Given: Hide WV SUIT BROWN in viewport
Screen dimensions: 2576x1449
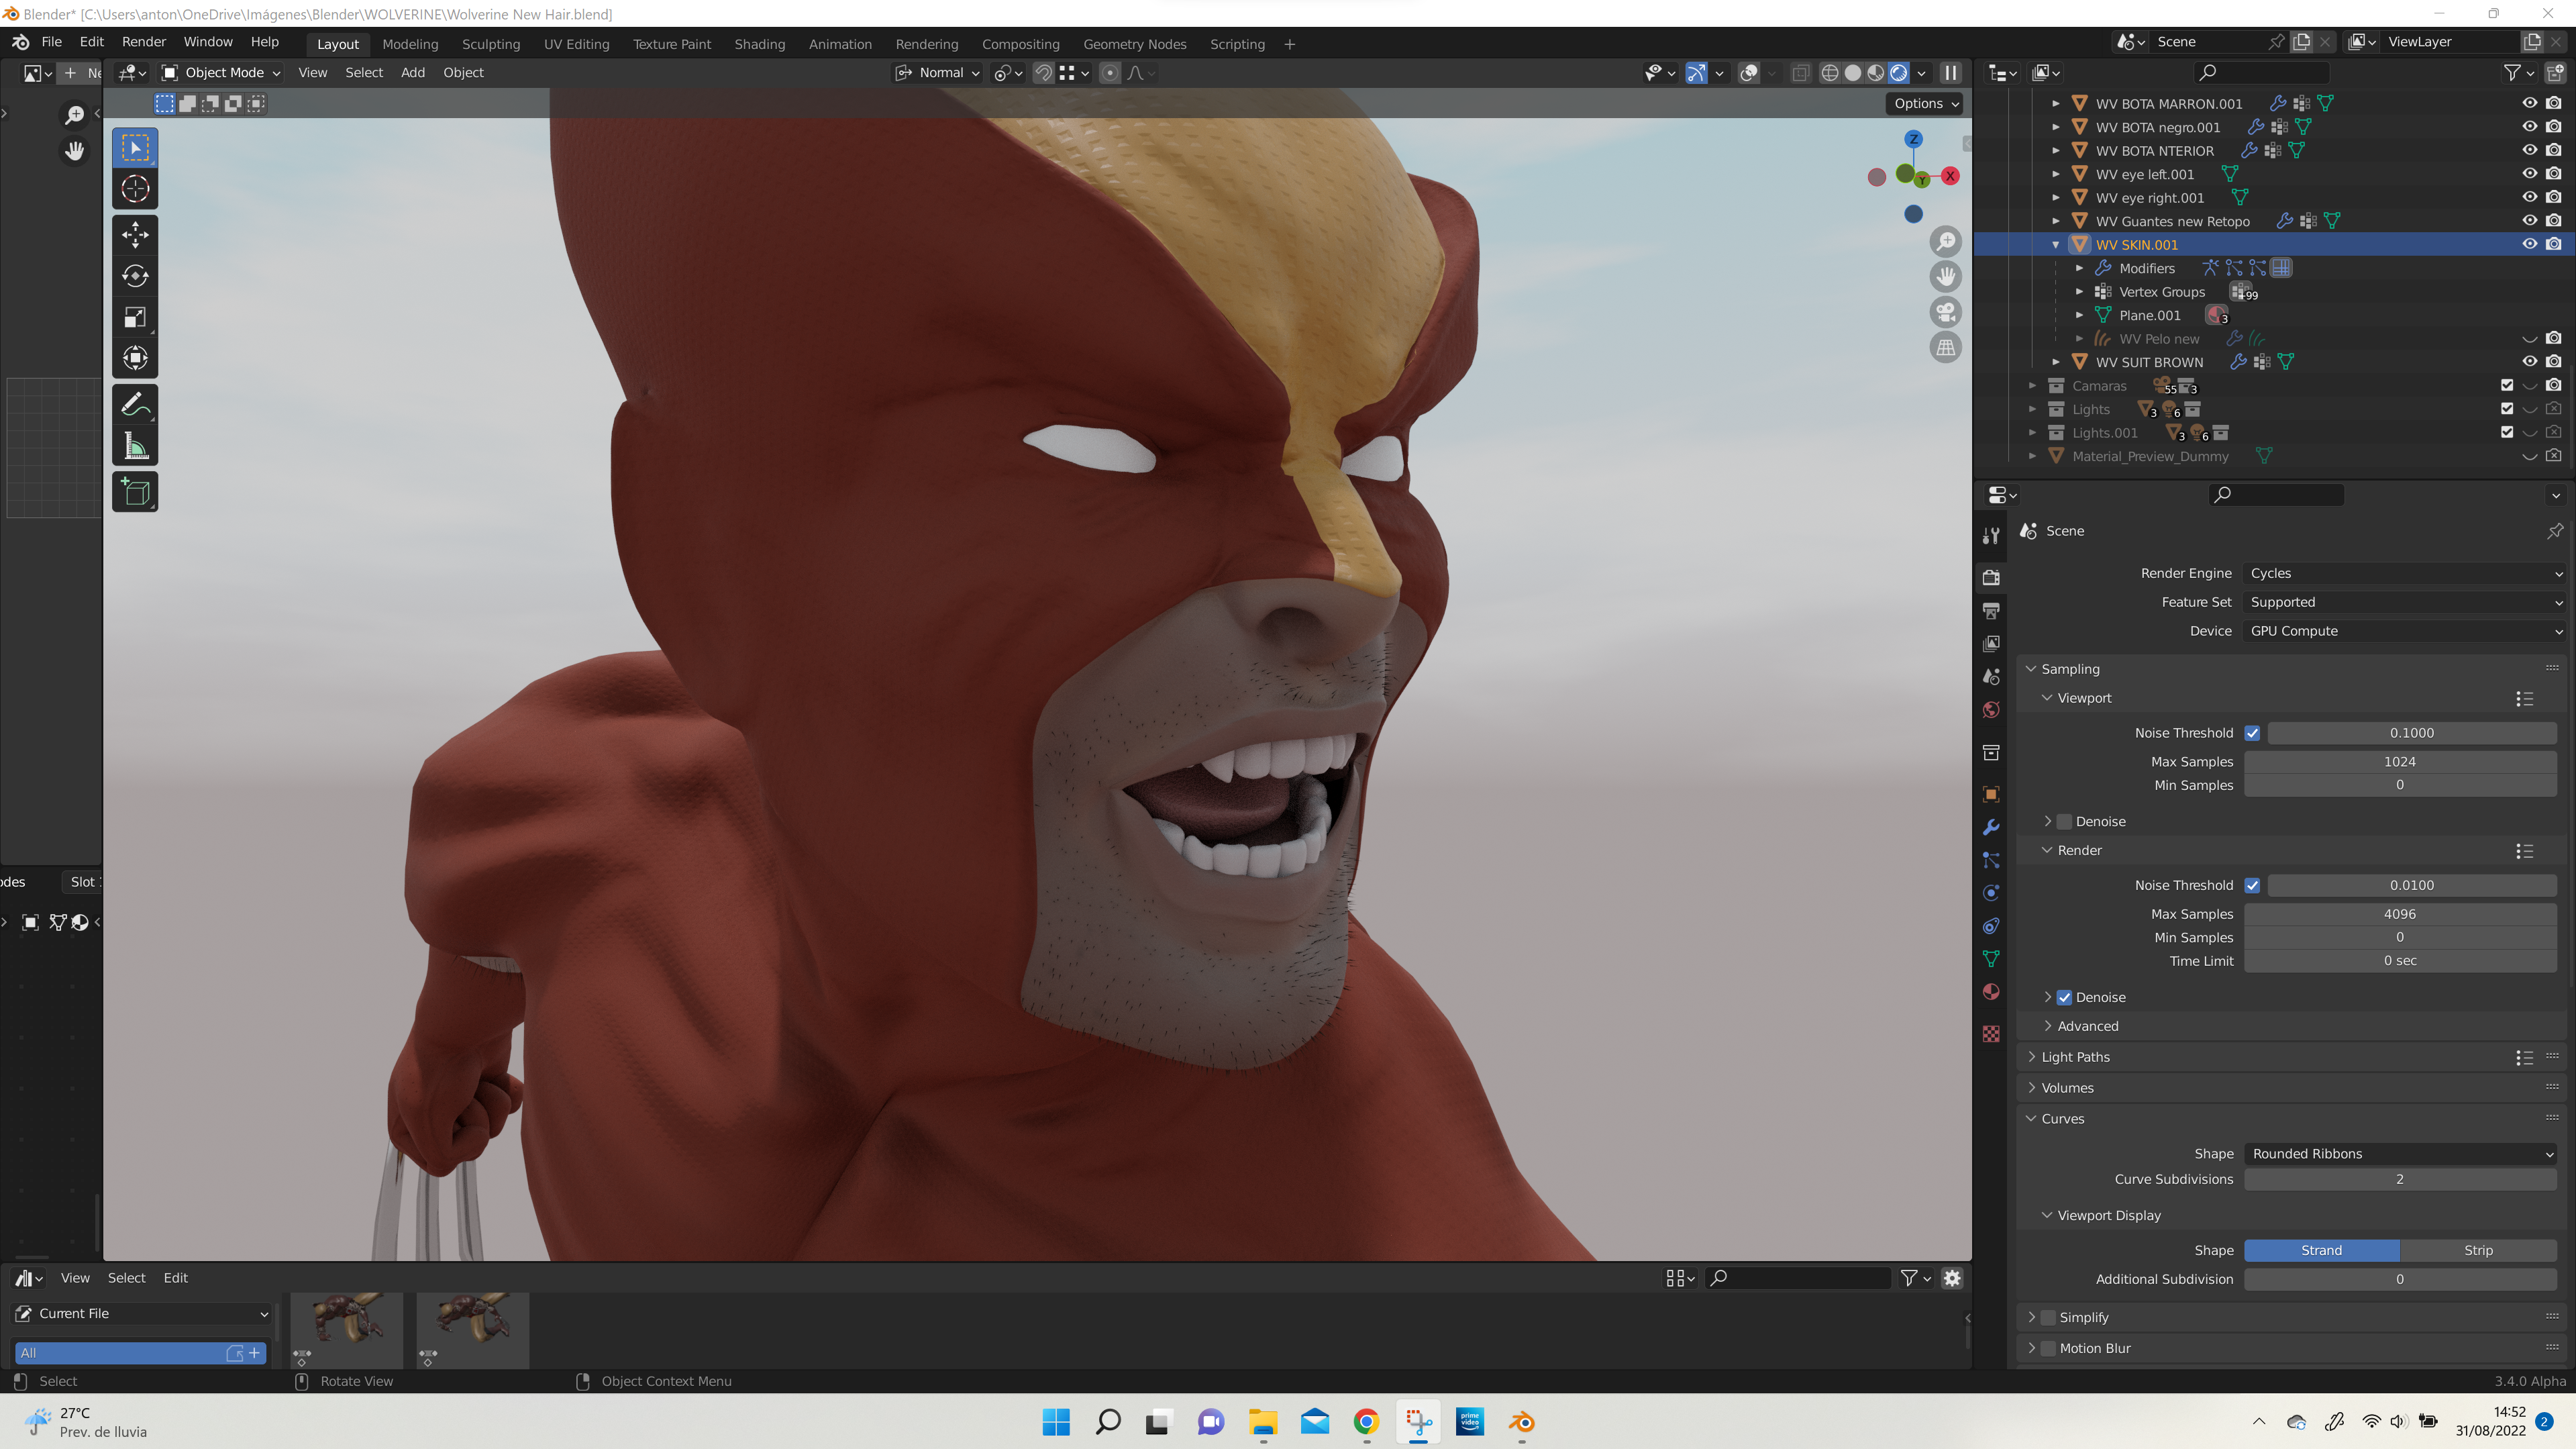Looking at the screenshot, I should point(2529,362).
